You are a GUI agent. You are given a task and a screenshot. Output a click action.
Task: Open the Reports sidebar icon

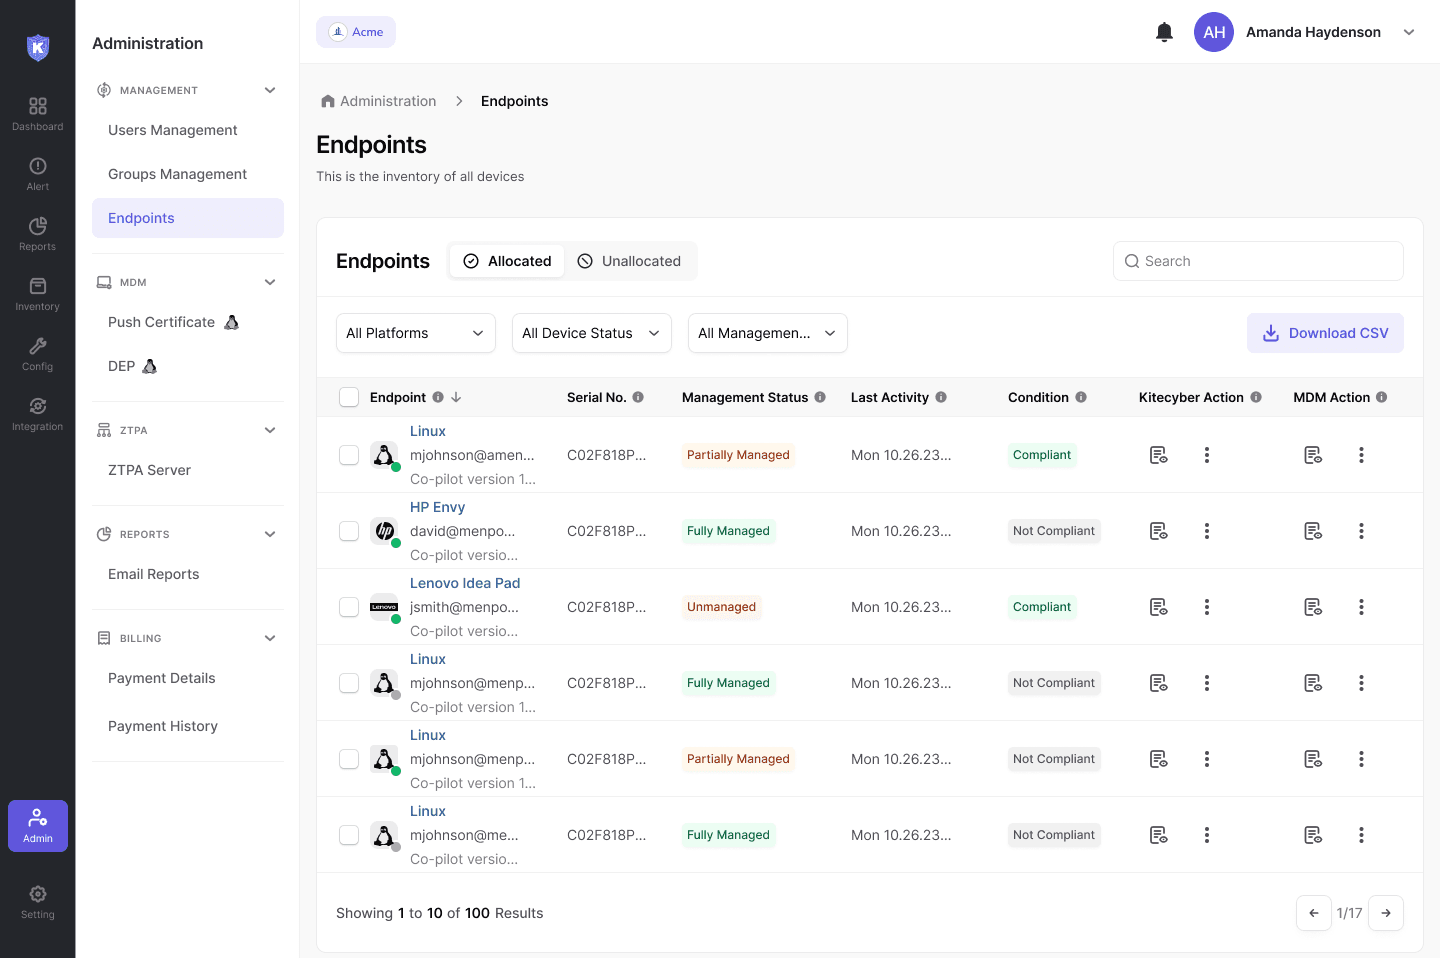(x=38, y=233)
